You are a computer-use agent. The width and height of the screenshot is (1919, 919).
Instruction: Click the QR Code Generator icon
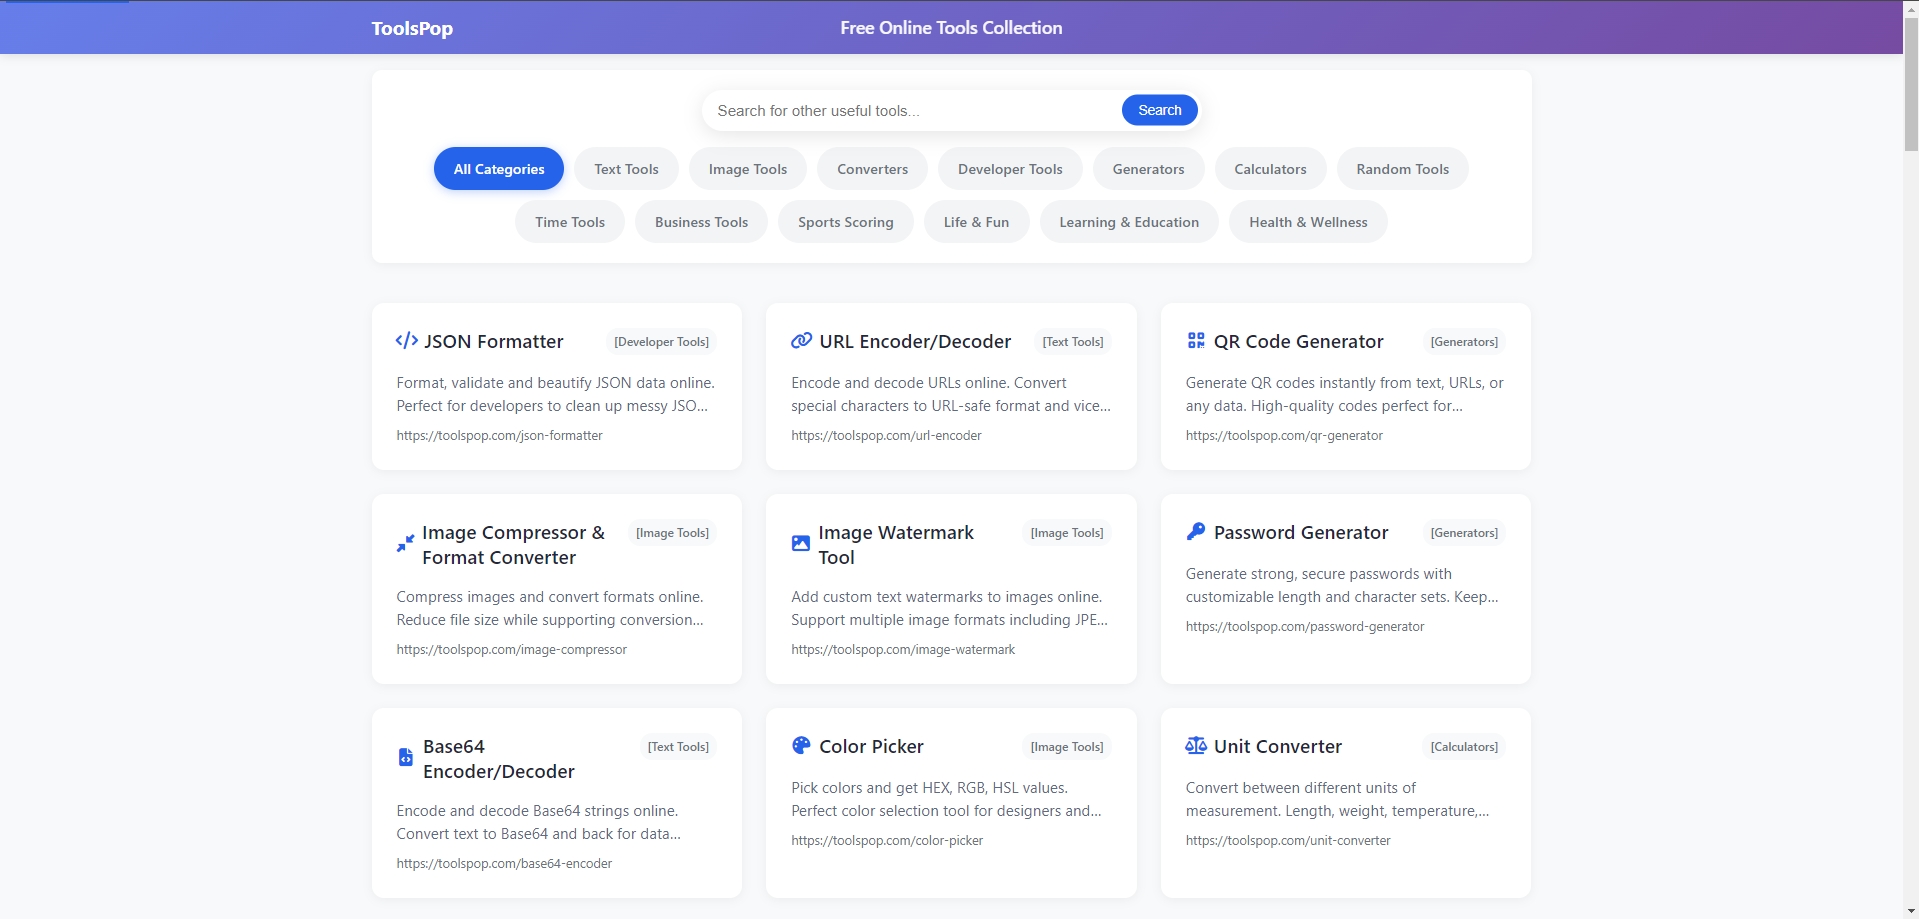coord(1195,341)
